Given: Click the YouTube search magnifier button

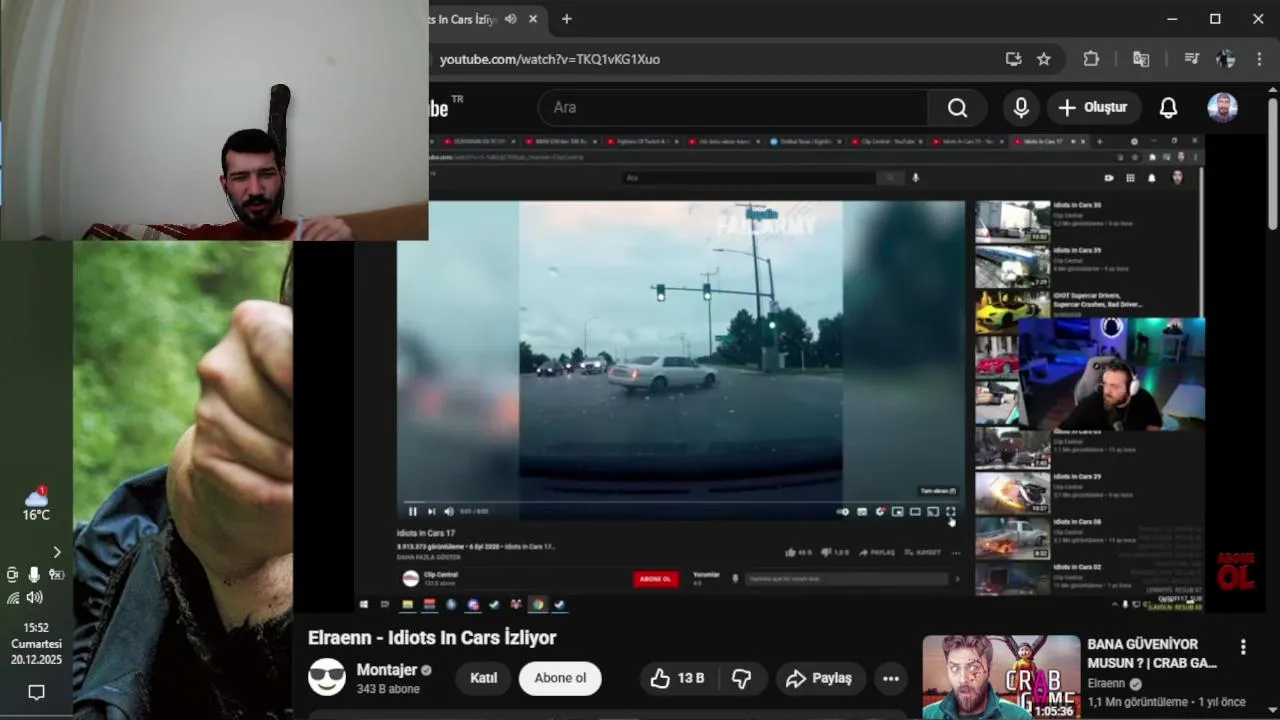Looking at the screenshot, I should pos(957,107).
